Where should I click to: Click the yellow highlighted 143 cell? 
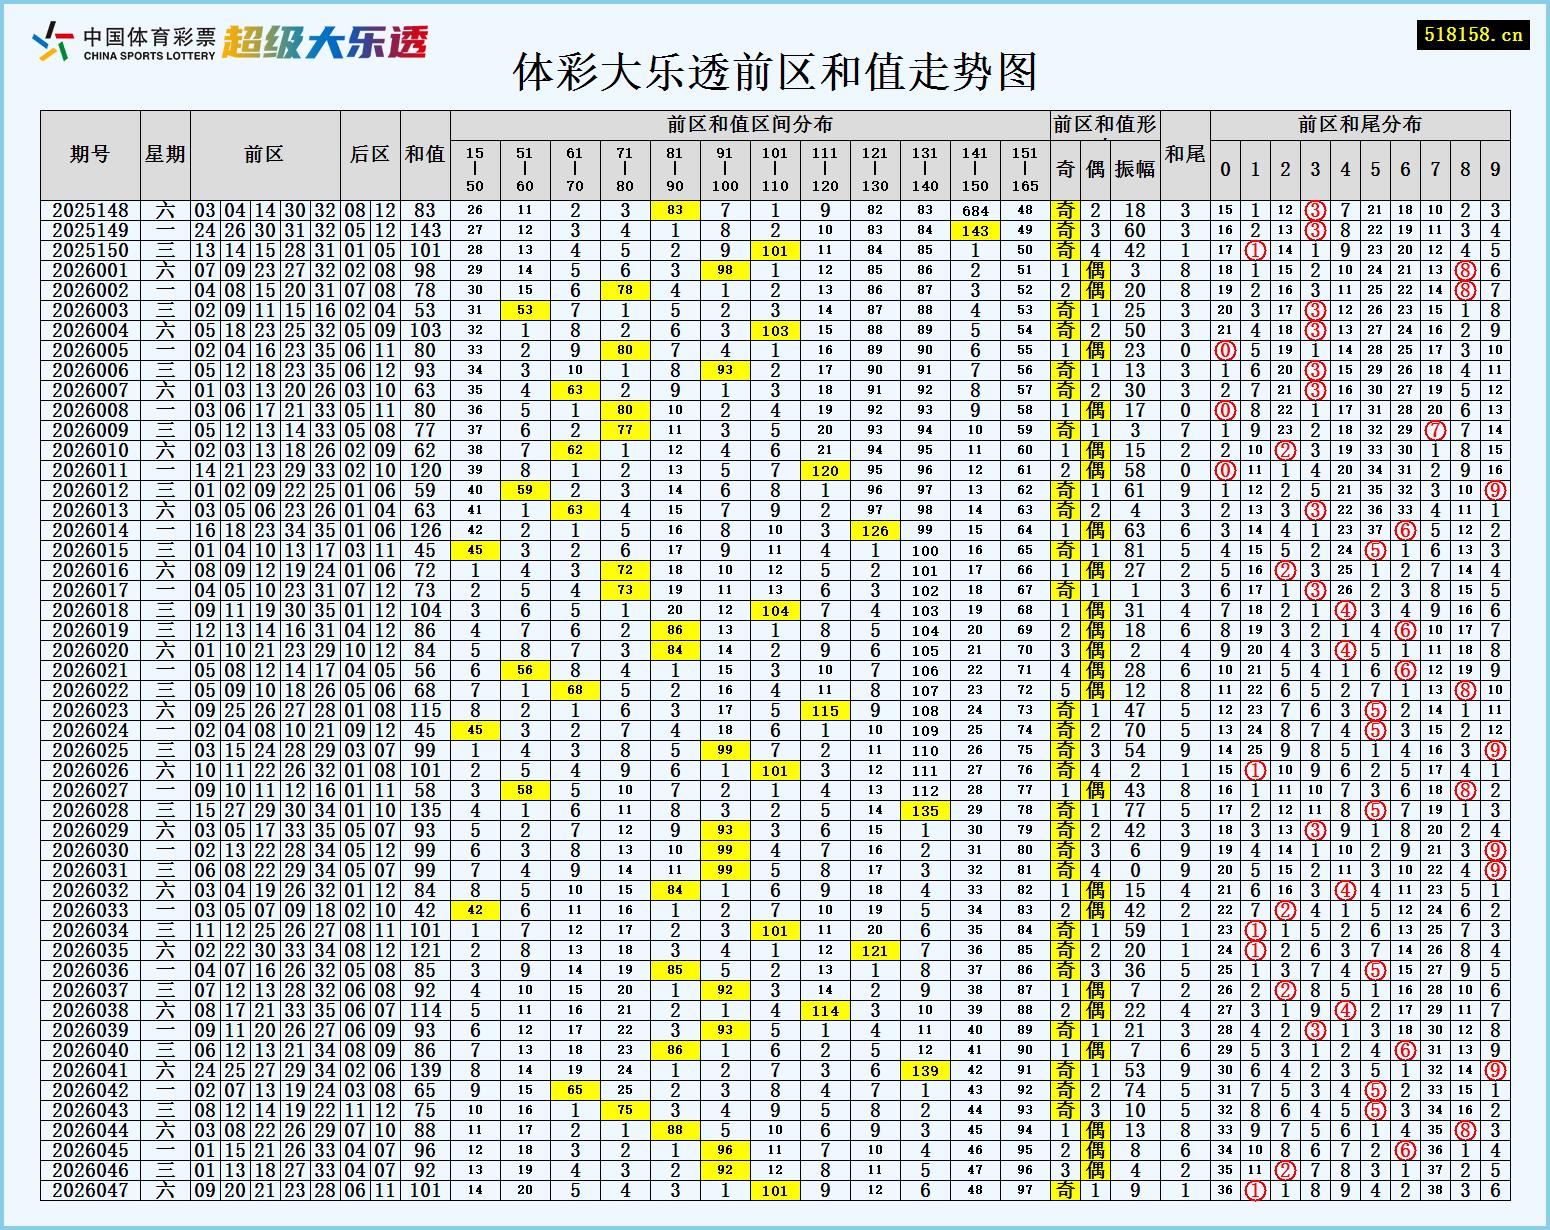tap(975, 230)
